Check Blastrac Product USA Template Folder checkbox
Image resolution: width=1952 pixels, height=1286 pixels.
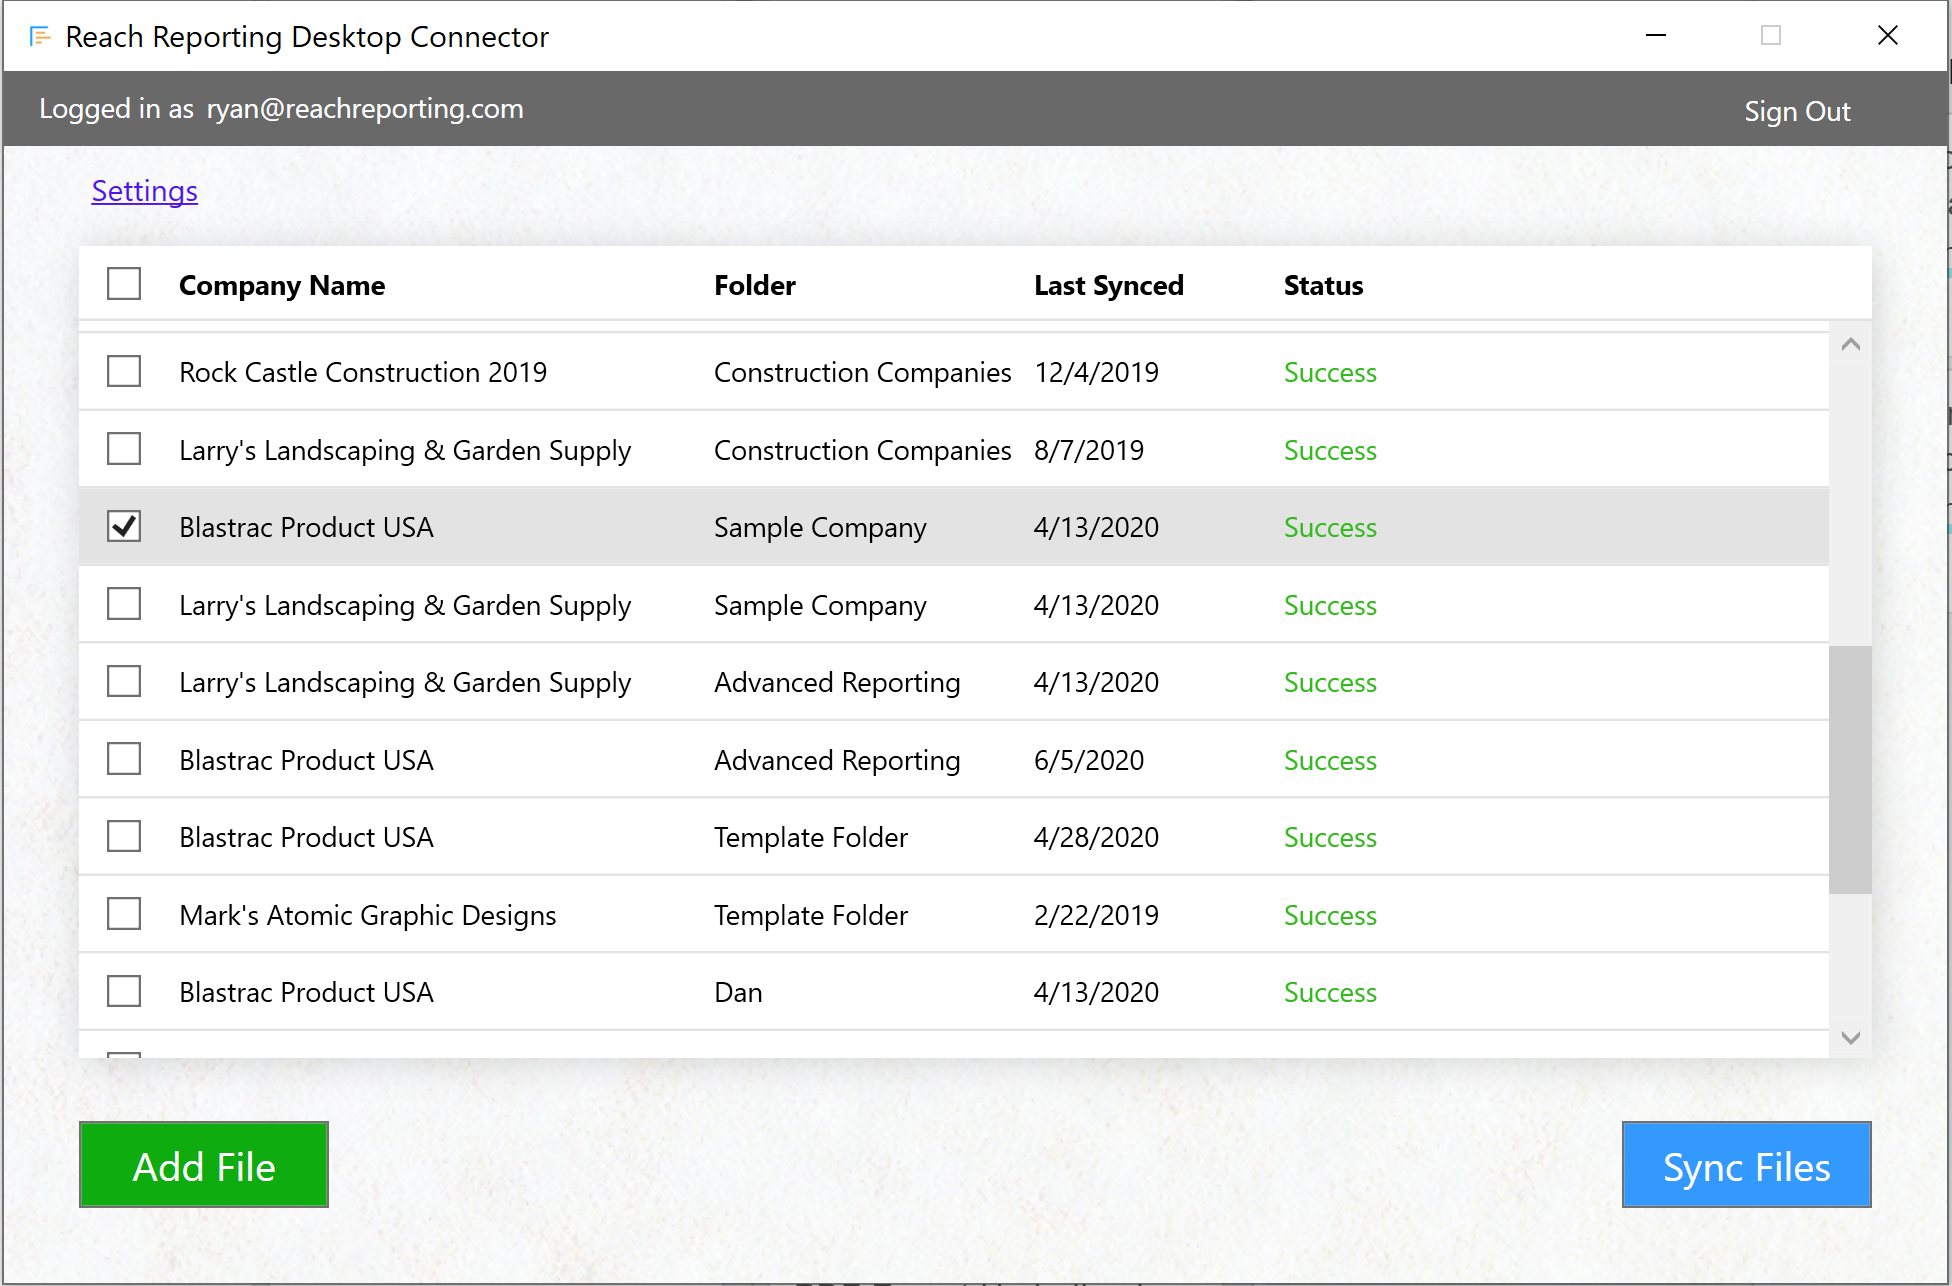(124, 836)
